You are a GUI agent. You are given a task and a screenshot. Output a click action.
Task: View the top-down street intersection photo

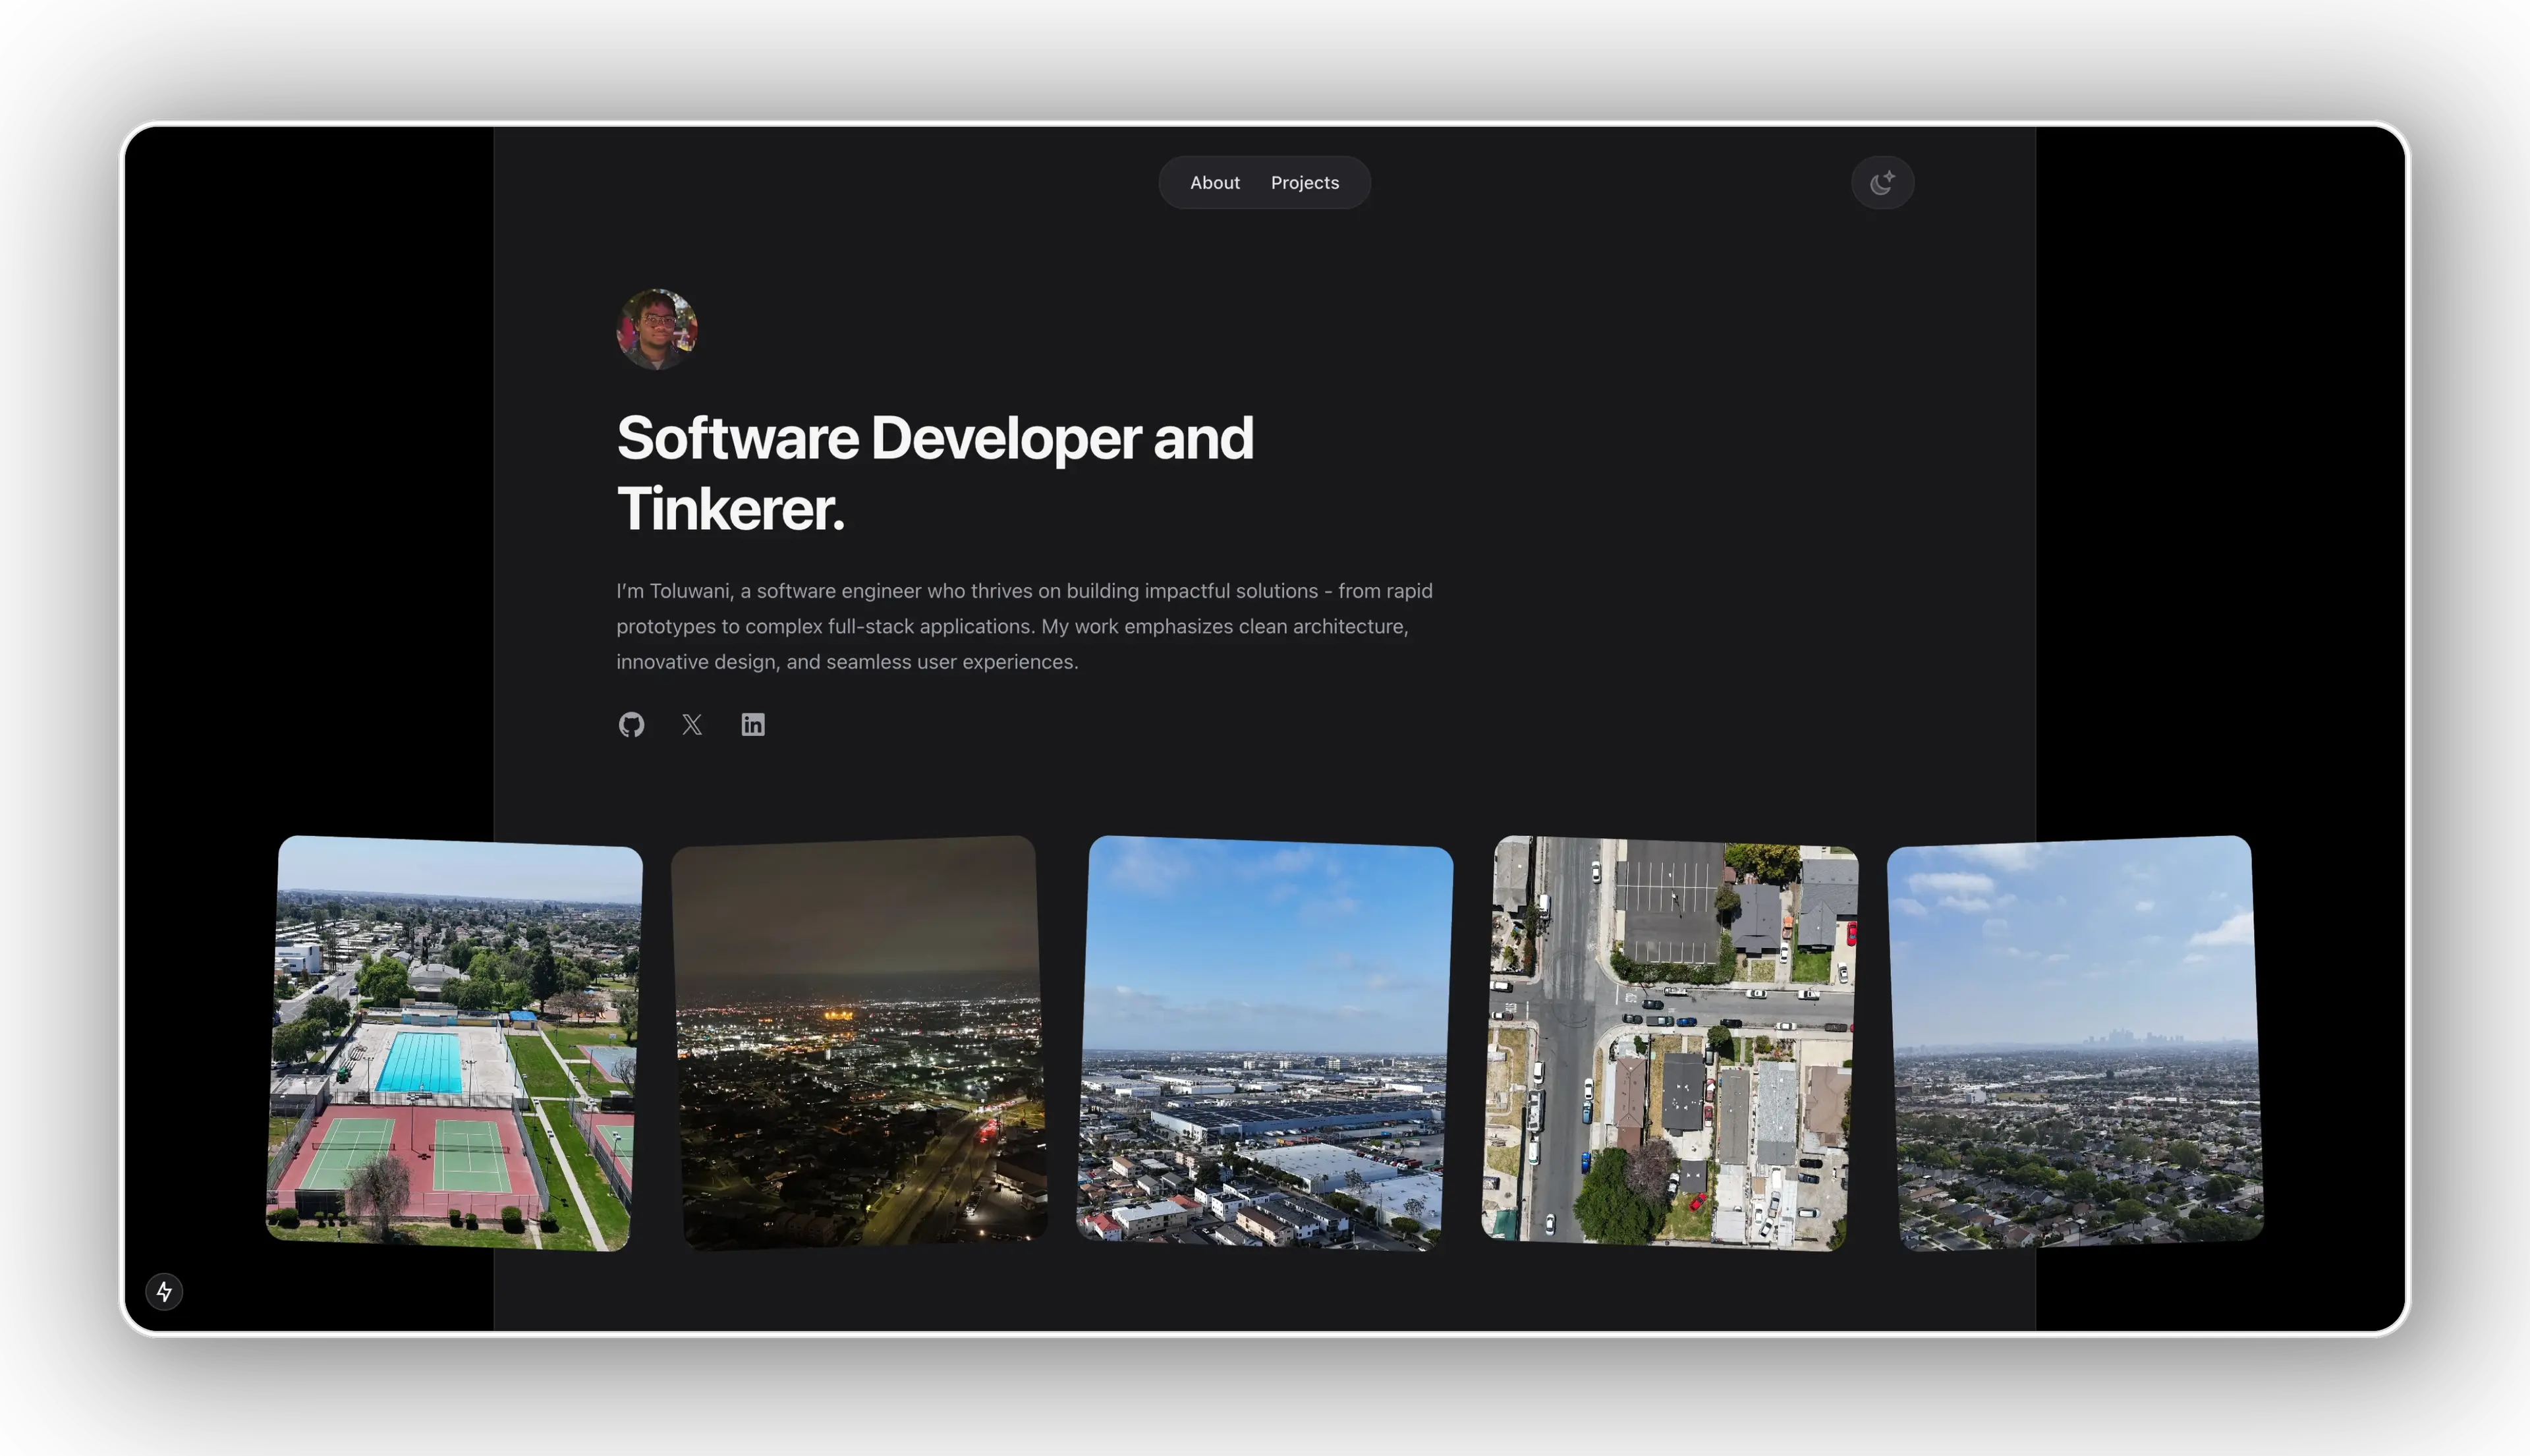(1669, 1043)
